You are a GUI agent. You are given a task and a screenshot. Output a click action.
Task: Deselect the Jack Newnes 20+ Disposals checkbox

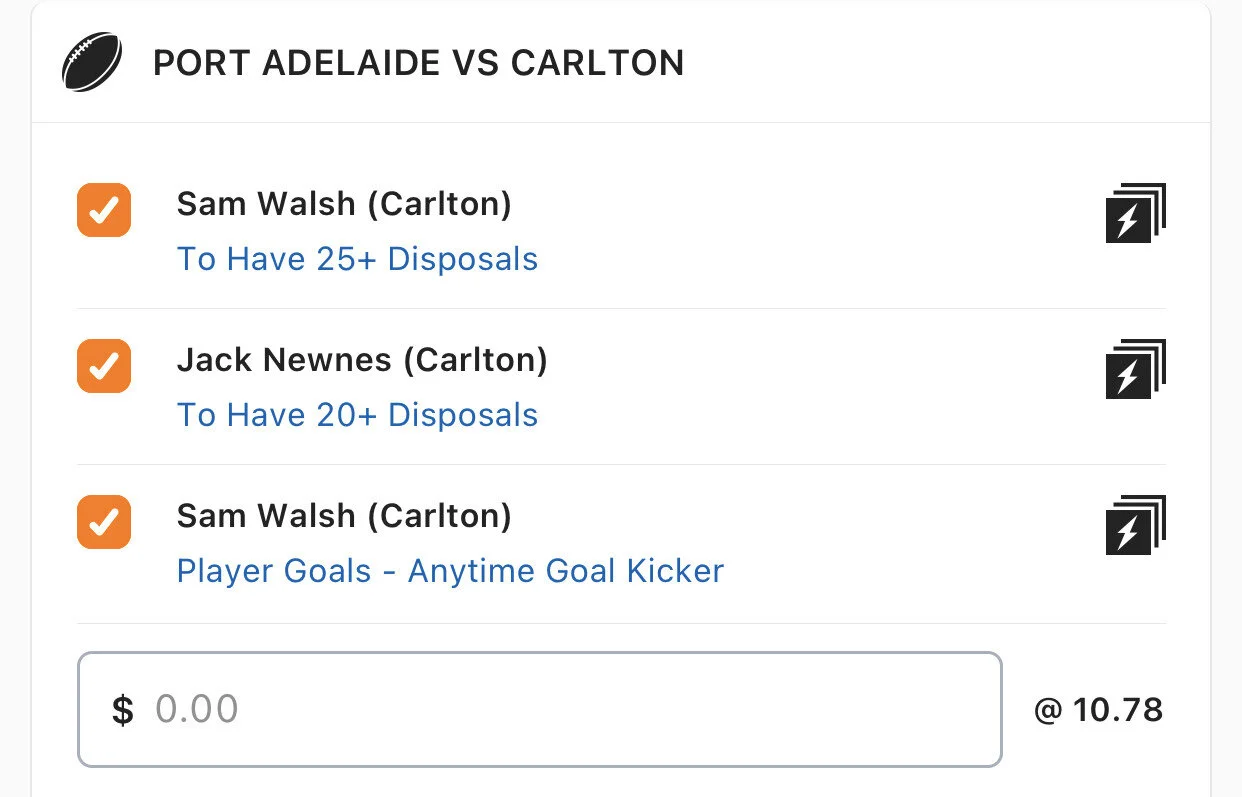[x=104, y=366]
